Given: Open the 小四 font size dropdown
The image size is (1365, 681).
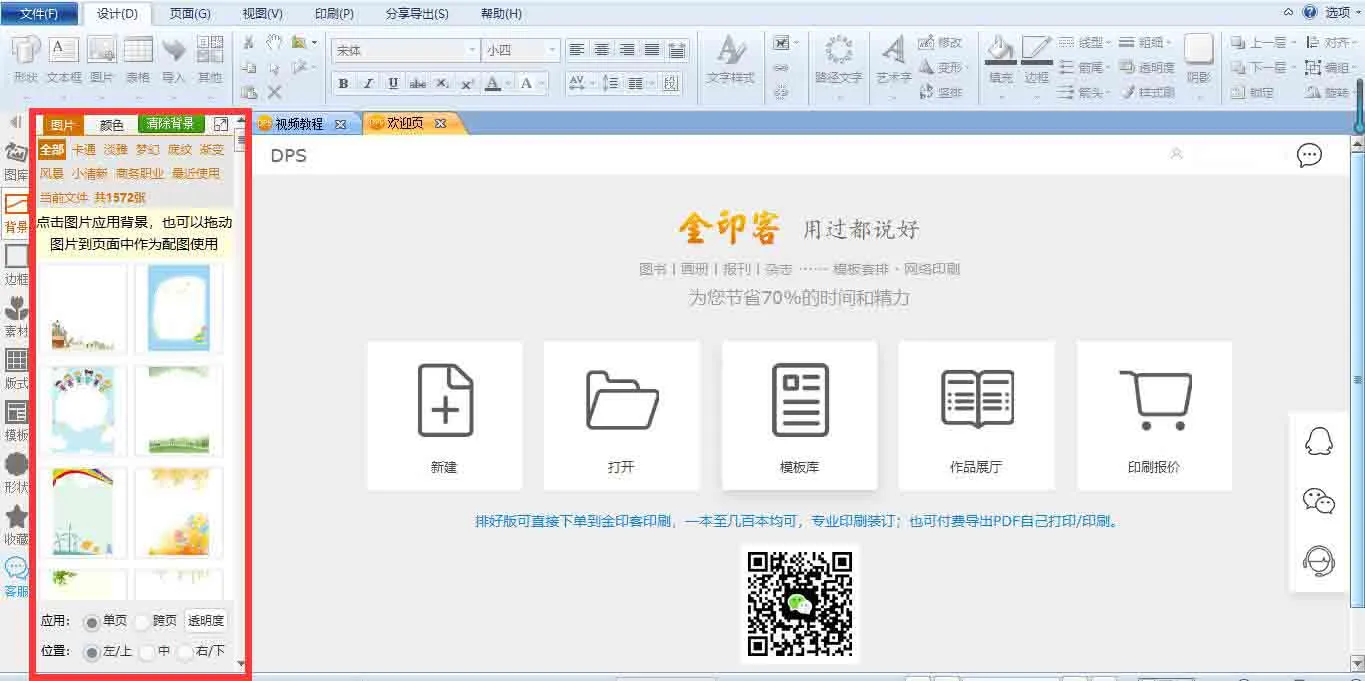Looking at the screenshot, I should [552, 50].
